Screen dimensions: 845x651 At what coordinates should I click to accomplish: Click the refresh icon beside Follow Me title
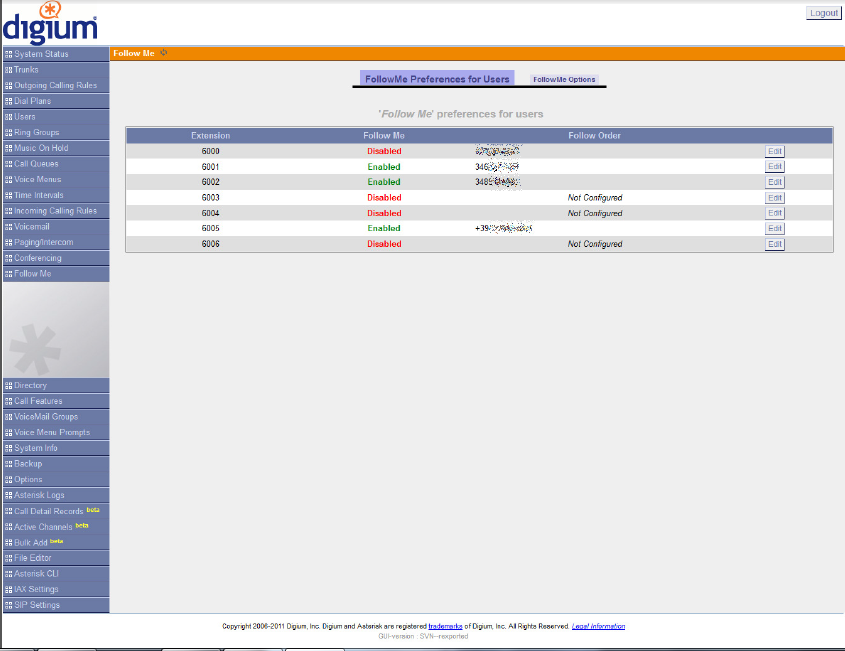(x=164, y=53)
